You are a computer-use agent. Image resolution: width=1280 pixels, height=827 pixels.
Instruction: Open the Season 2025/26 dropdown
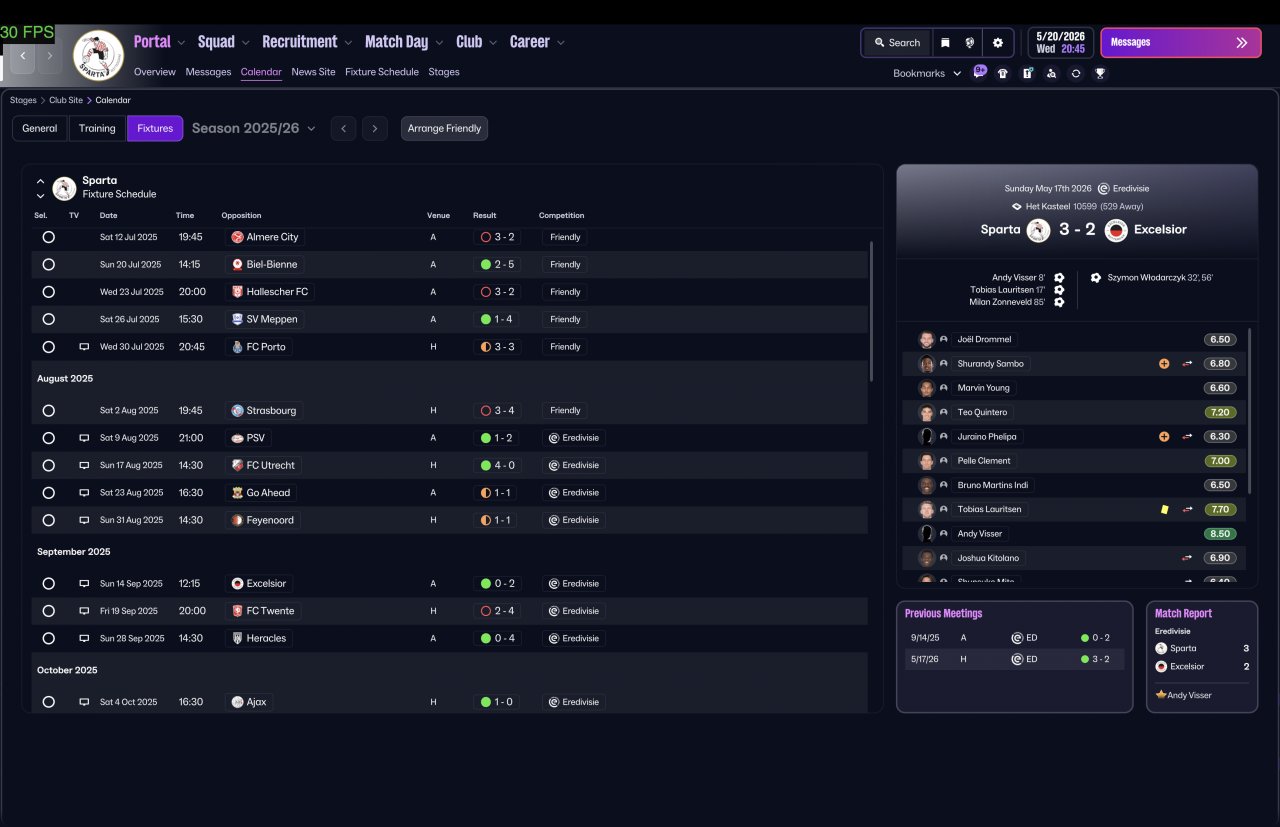(254, 129)
